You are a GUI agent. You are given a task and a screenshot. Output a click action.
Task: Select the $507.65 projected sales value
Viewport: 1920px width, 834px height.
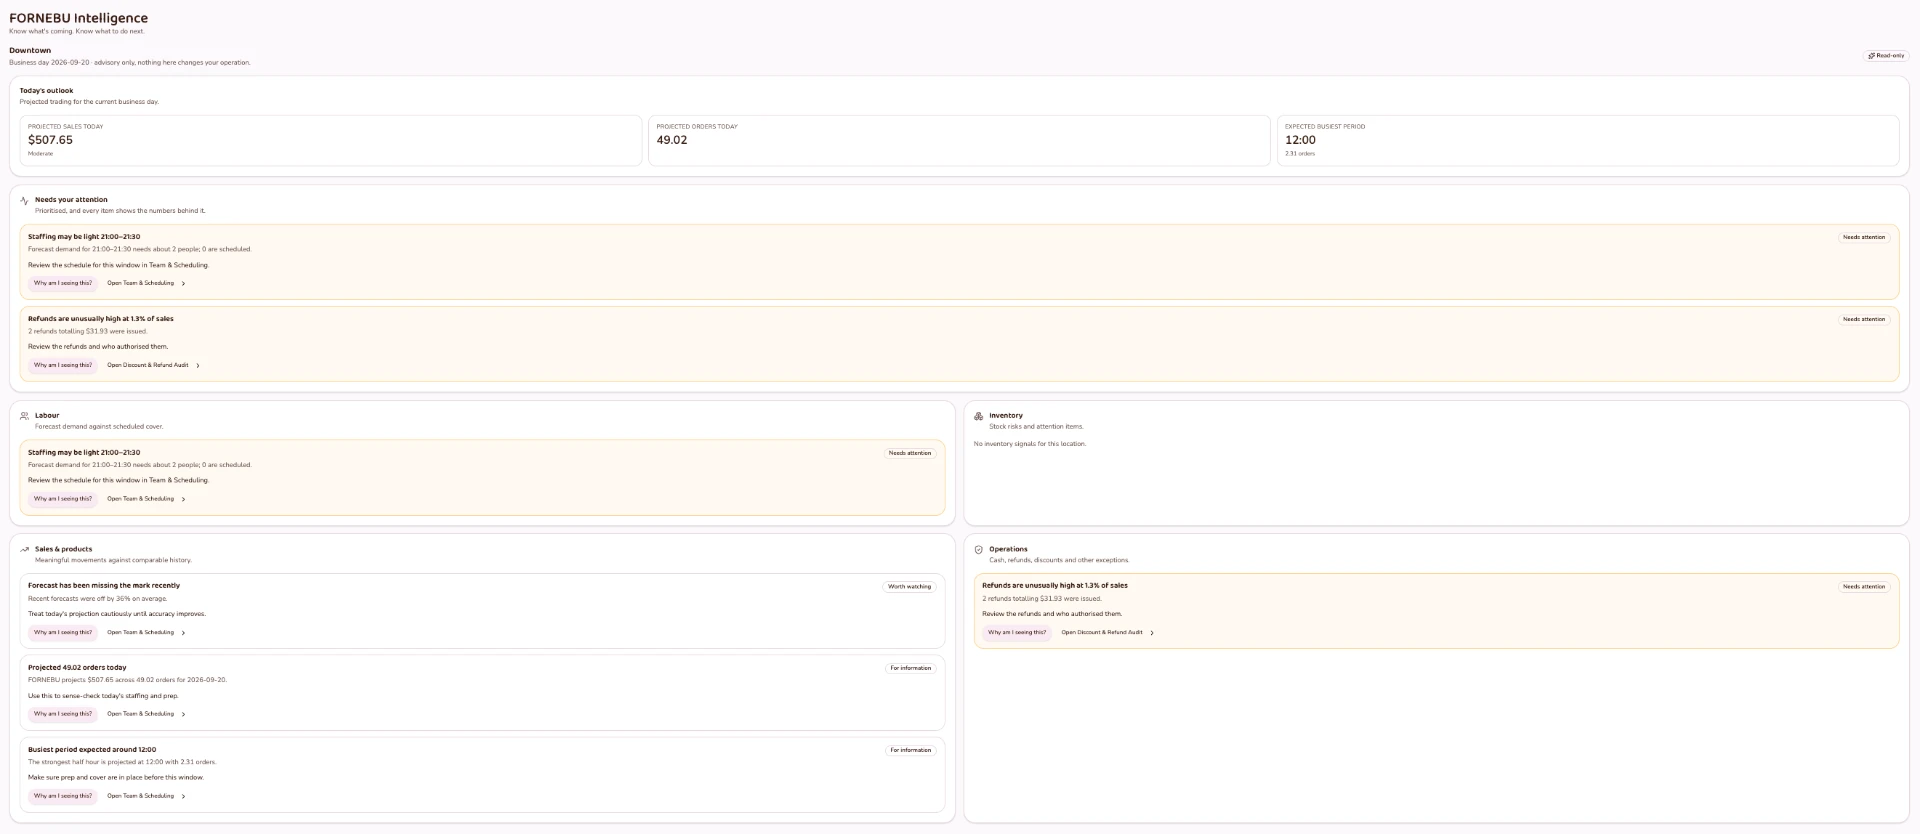pos(50,140)
